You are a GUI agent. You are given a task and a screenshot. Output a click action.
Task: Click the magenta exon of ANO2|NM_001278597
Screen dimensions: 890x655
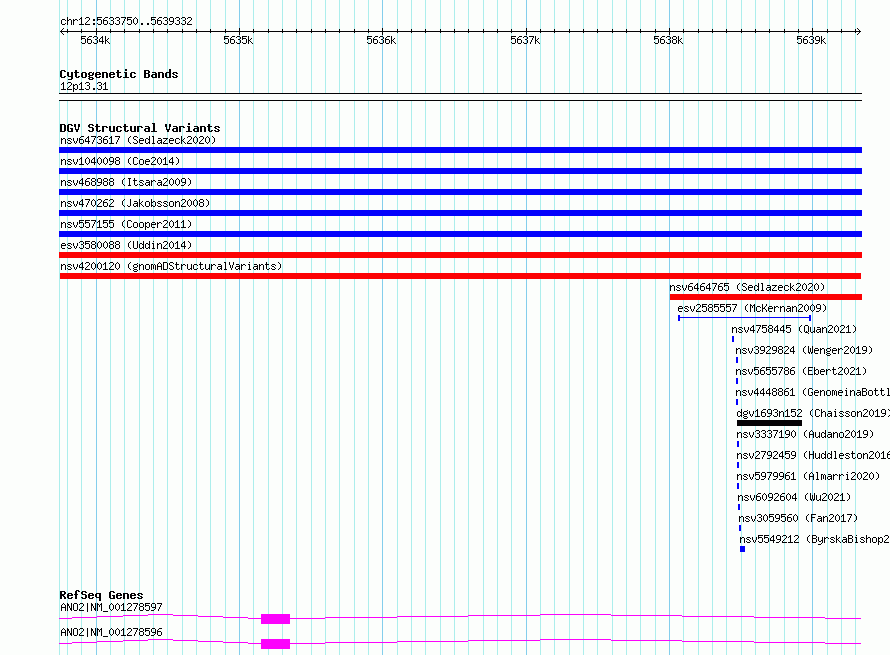pyautogui.click(x=275, y=619)
